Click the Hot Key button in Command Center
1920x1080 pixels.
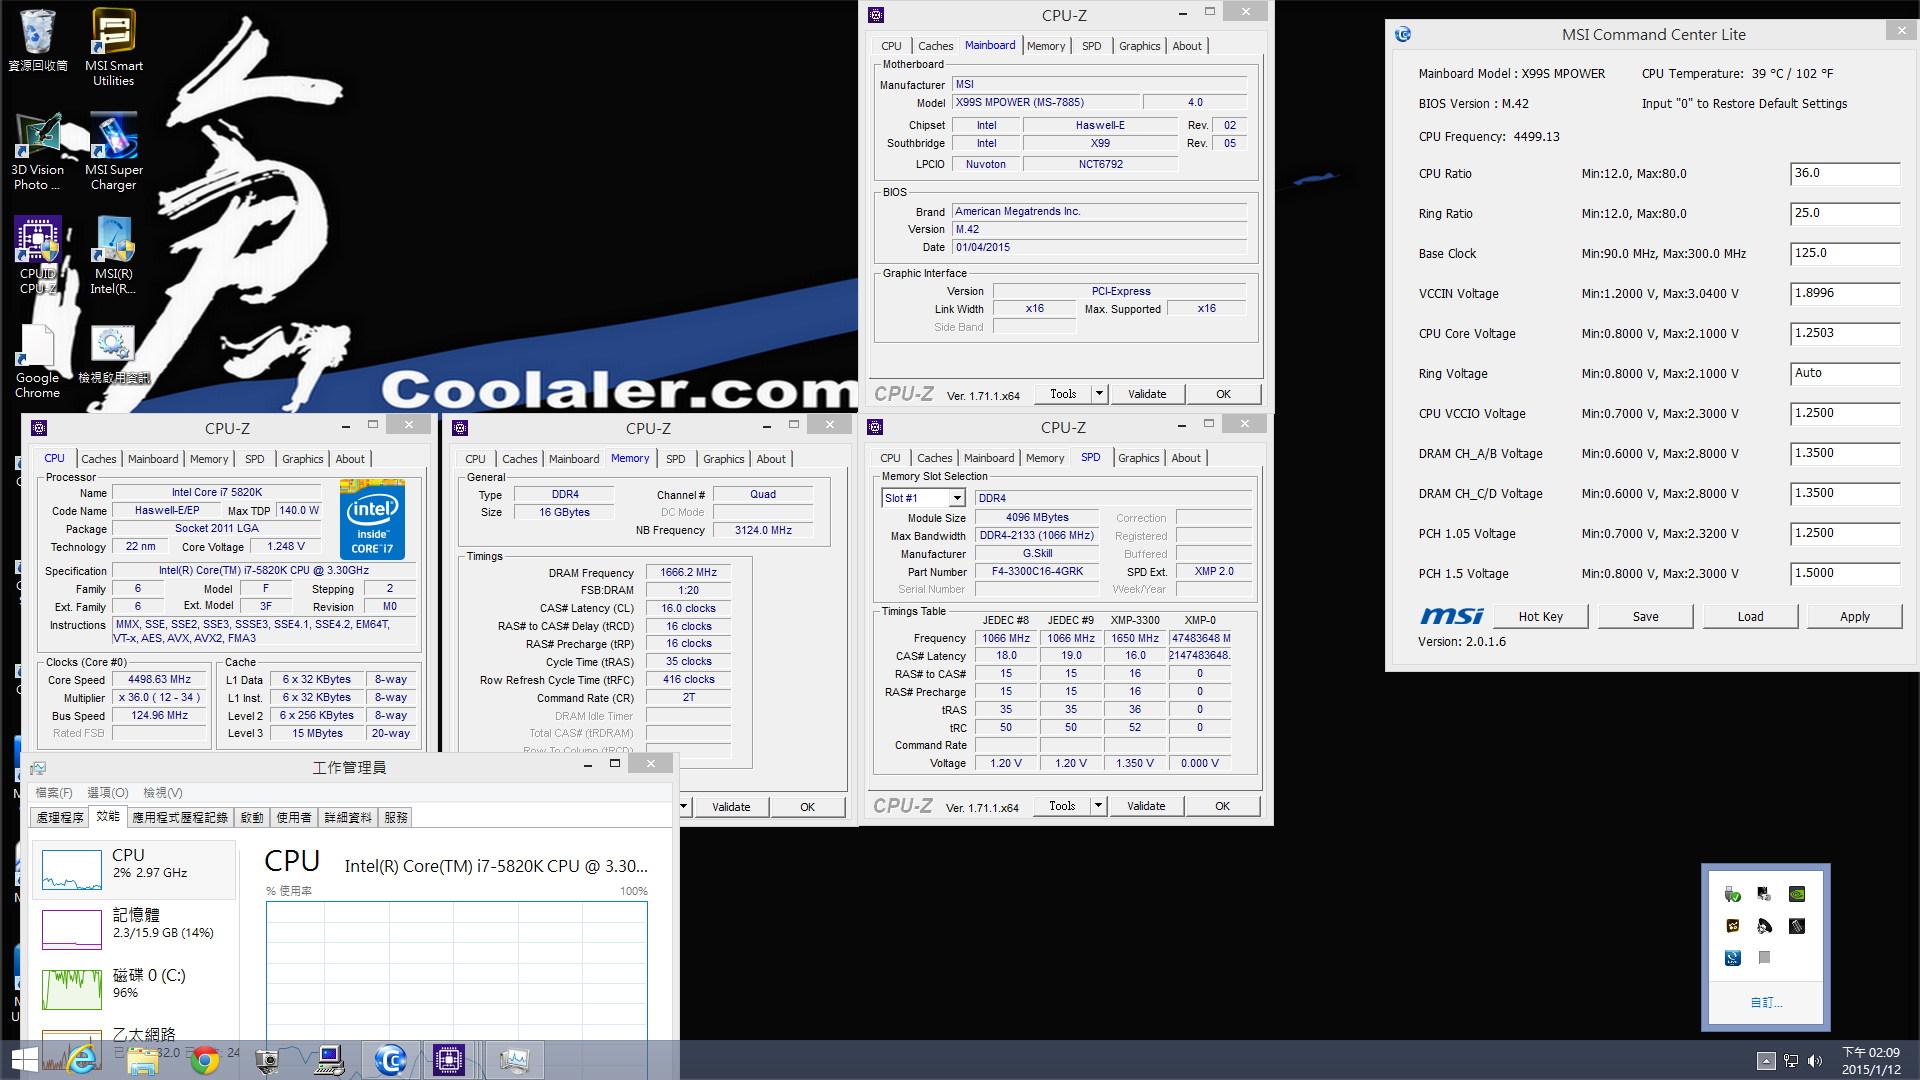pos(1540,616)
